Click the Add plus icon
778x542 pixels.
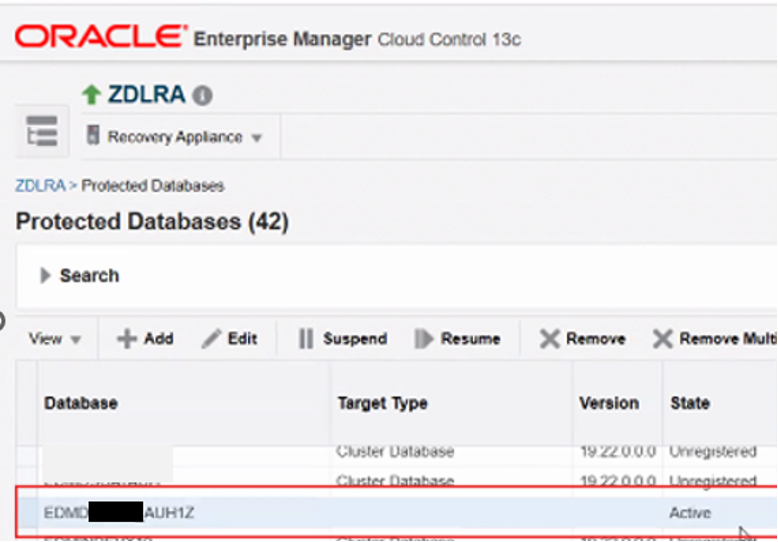(127, 339)
